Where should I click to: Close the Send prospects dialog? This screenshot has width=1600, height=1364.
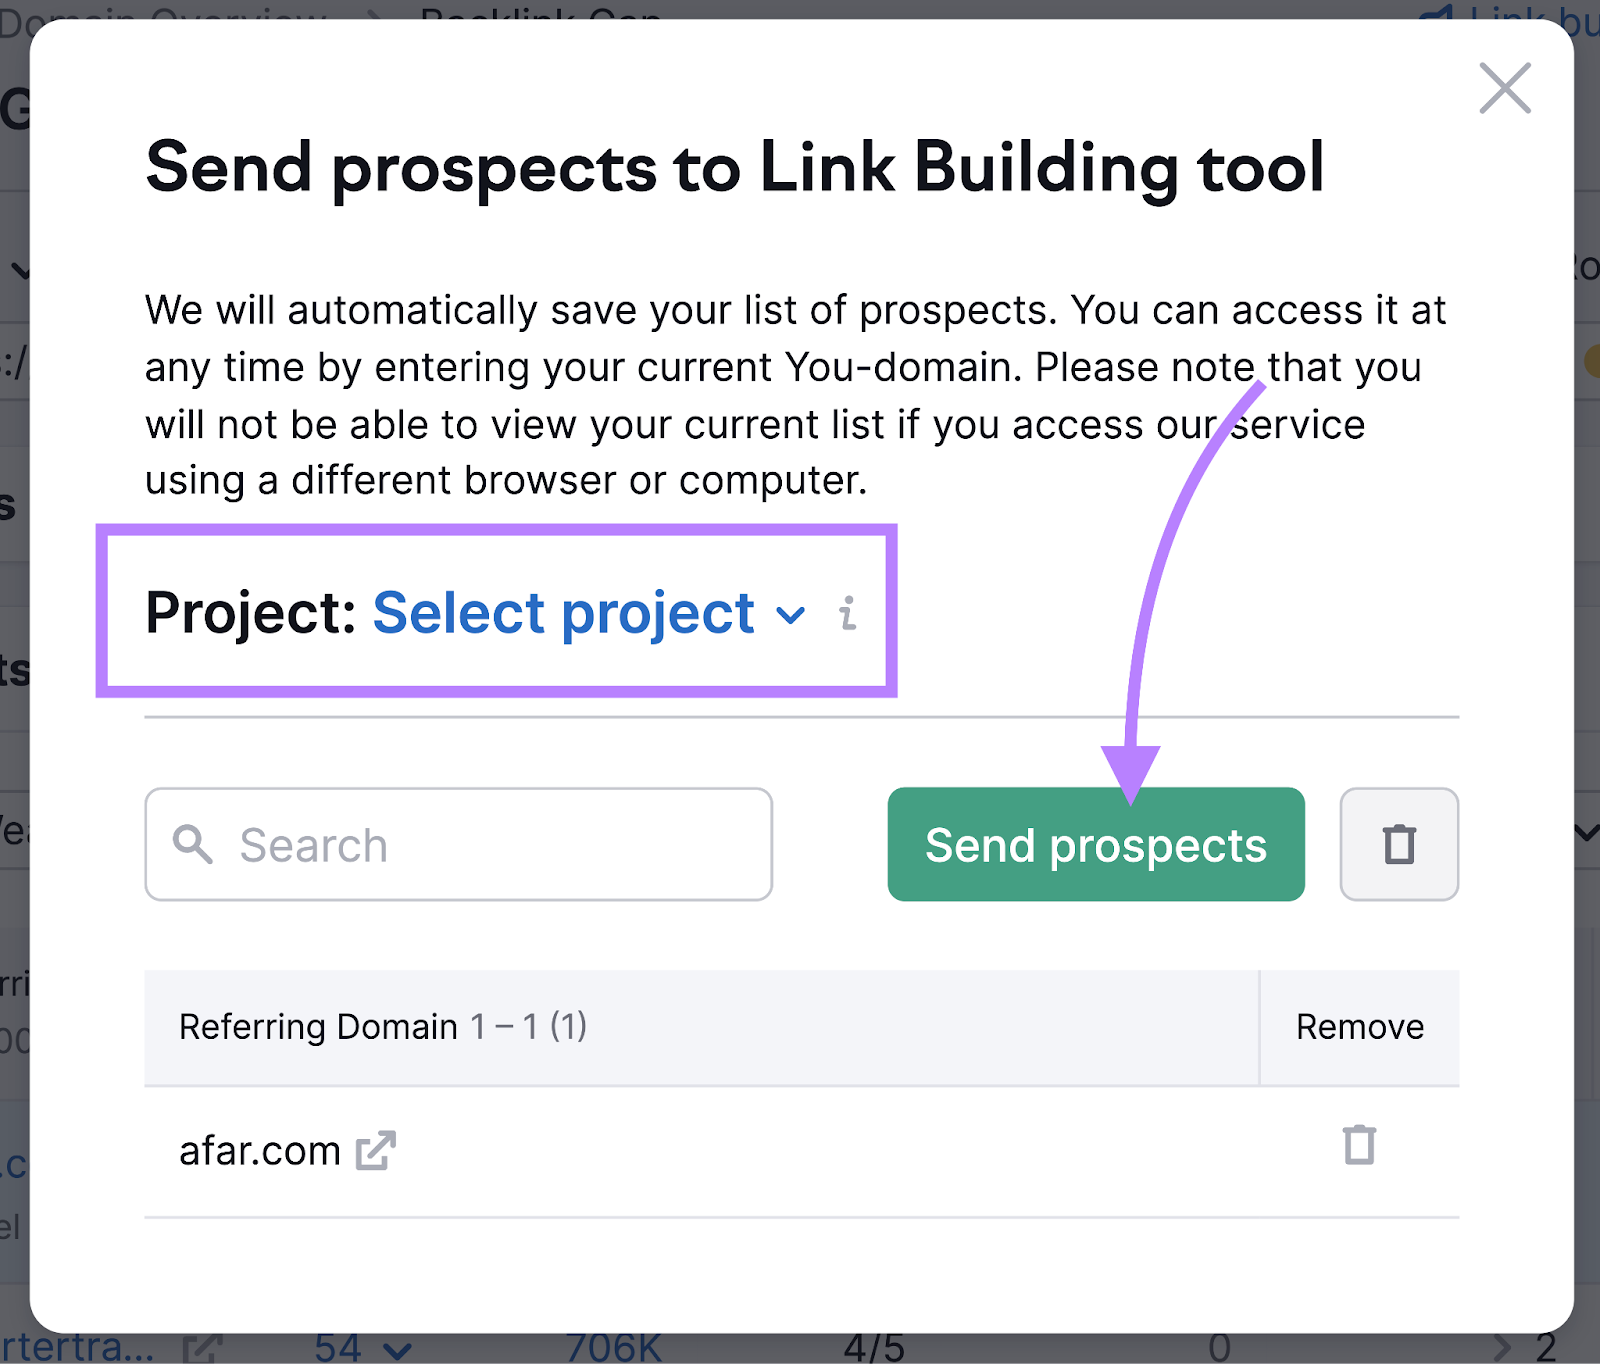coord(1505,88)
